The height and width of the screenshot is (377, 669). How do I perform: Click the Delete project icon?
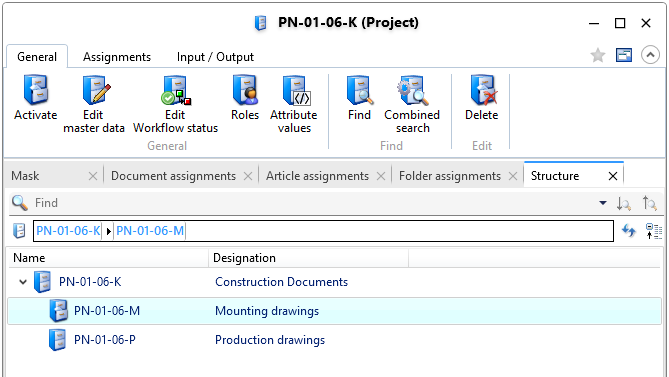483,90
